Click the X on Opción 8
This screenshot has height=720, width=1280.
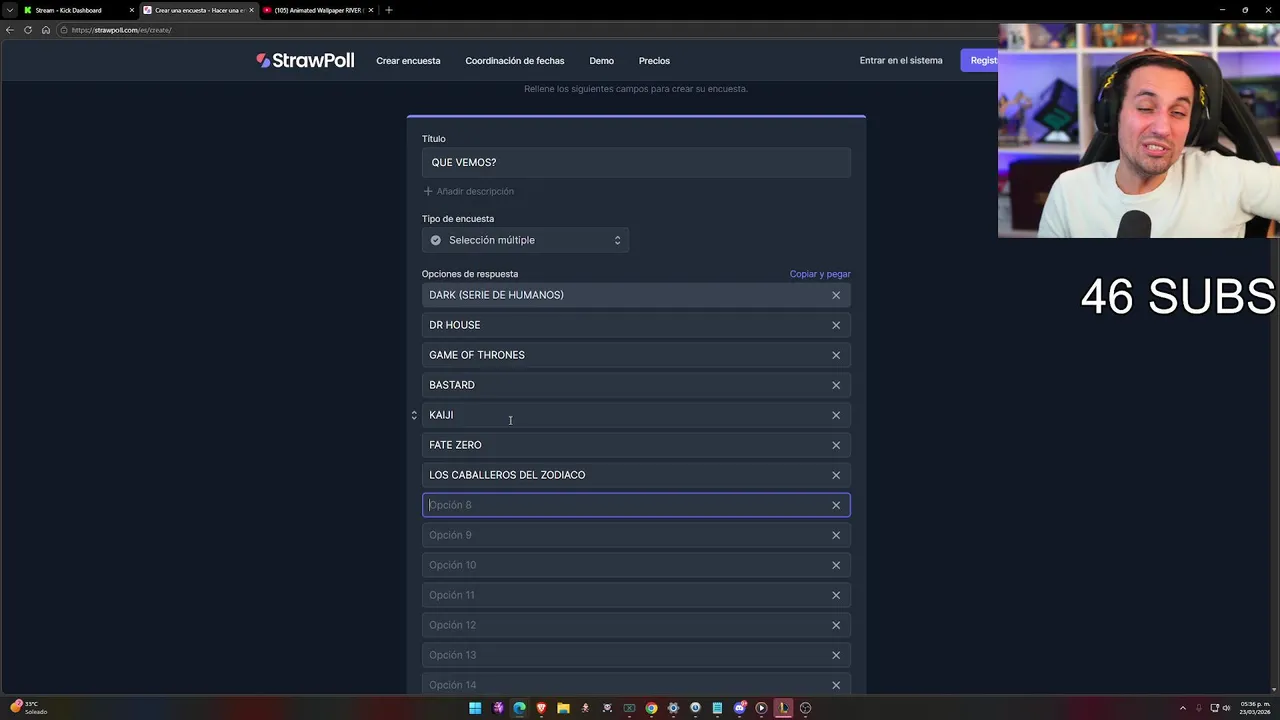836,505
